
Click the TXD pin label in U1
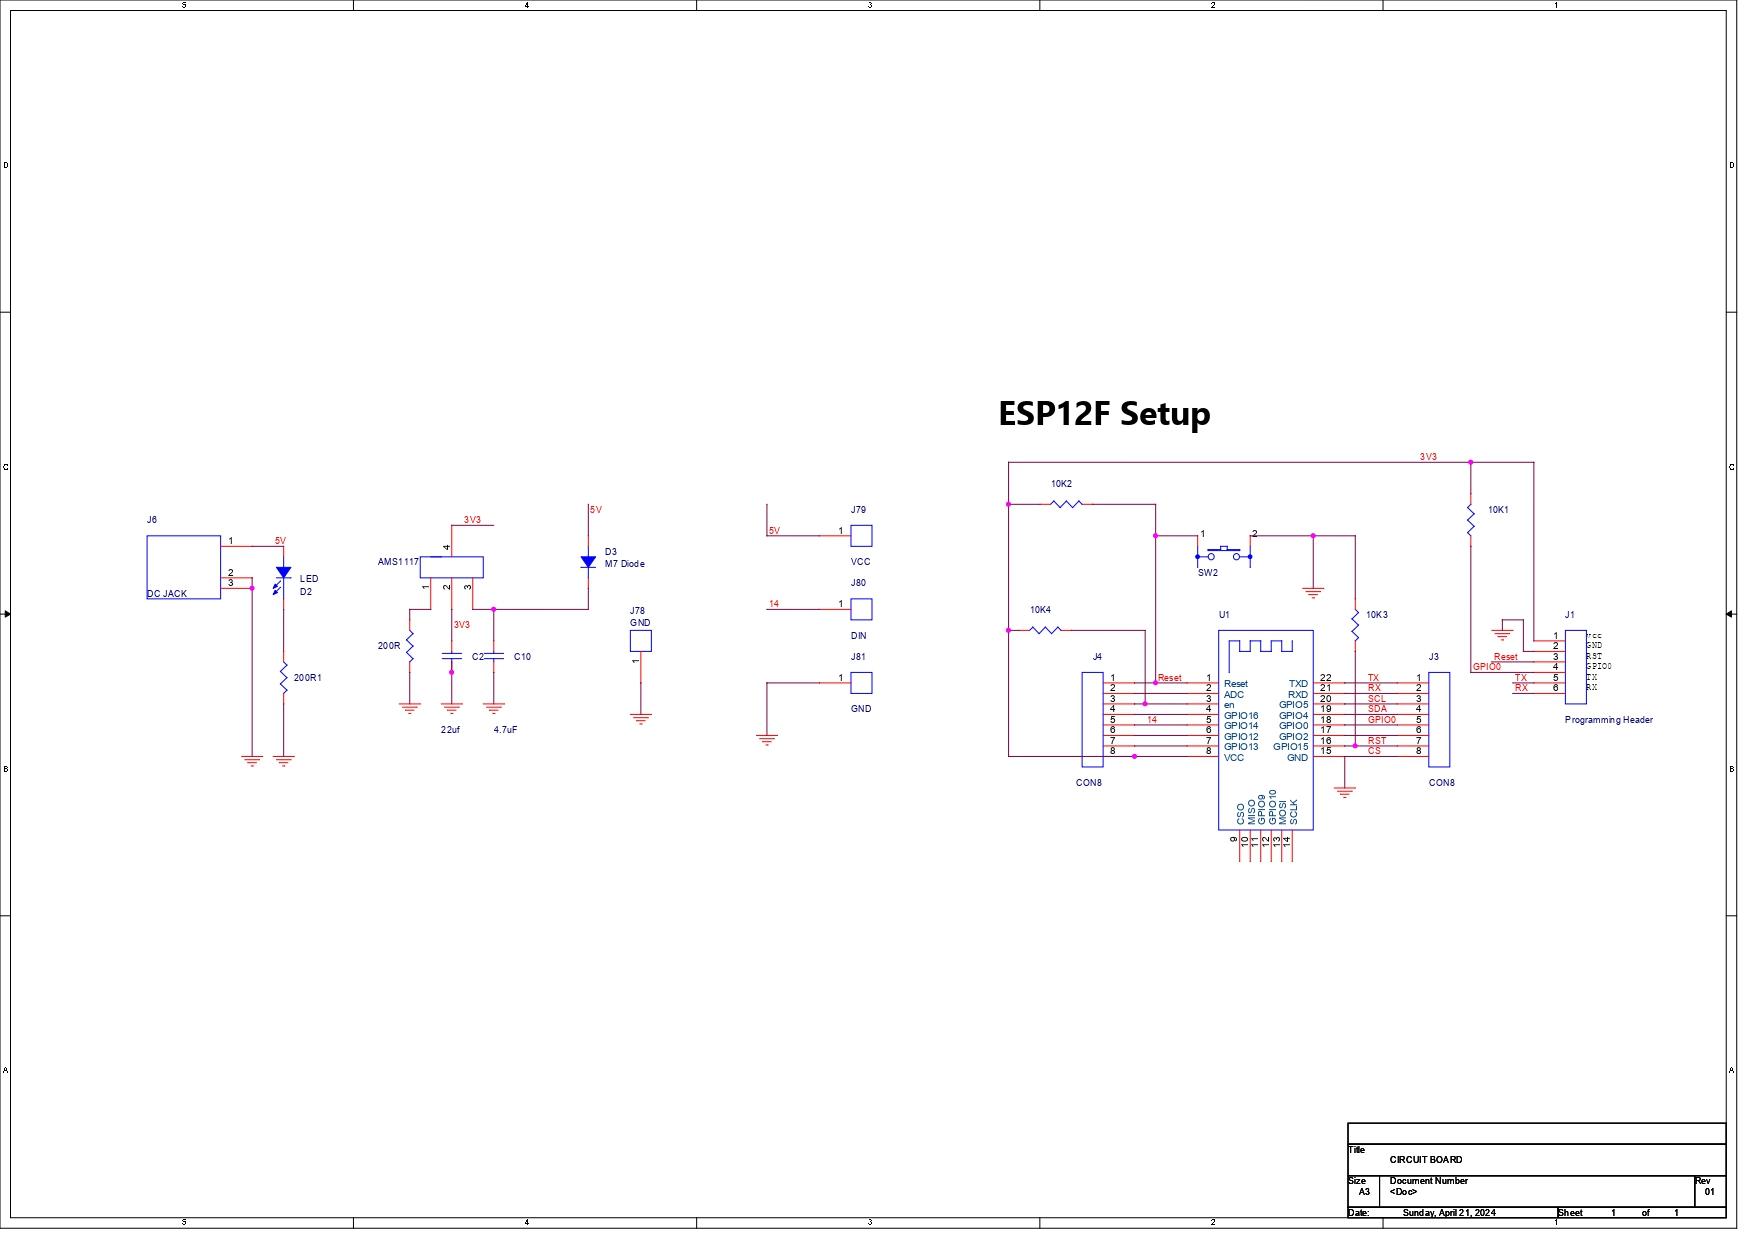coord(1298,684)
